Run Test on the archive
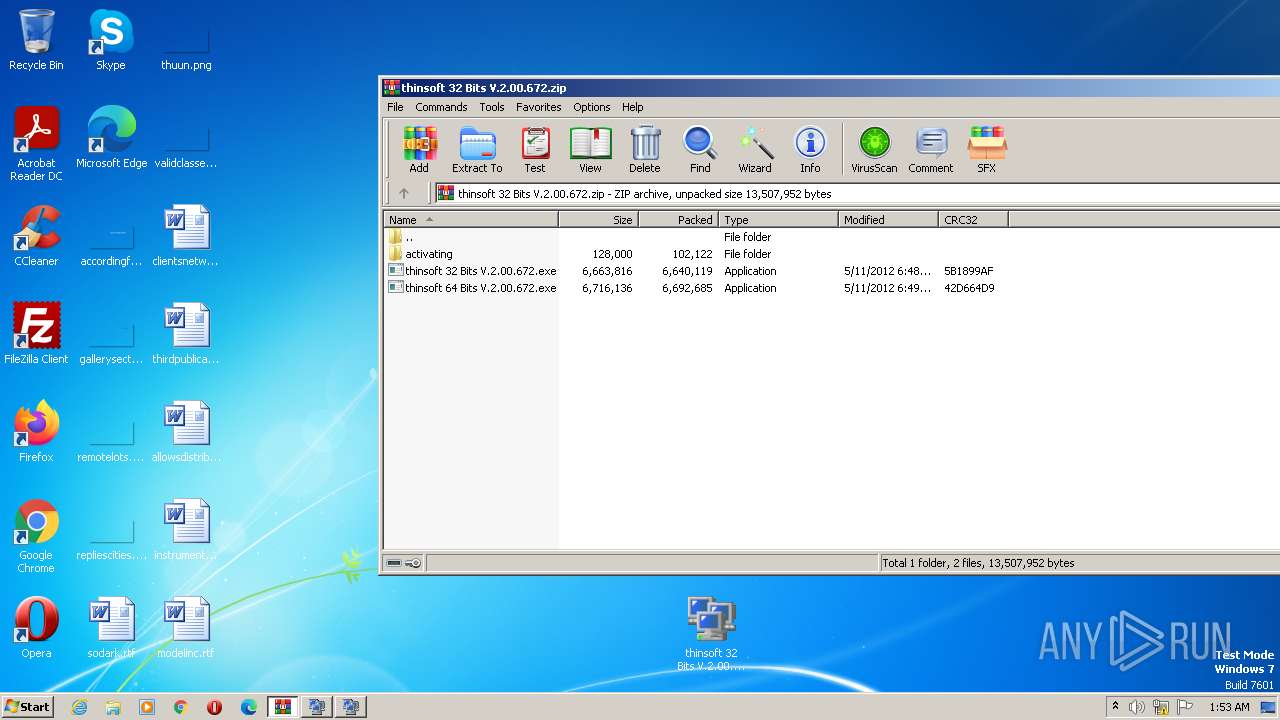The height and width of the screenshot is (720, 1280). [535, 150]
